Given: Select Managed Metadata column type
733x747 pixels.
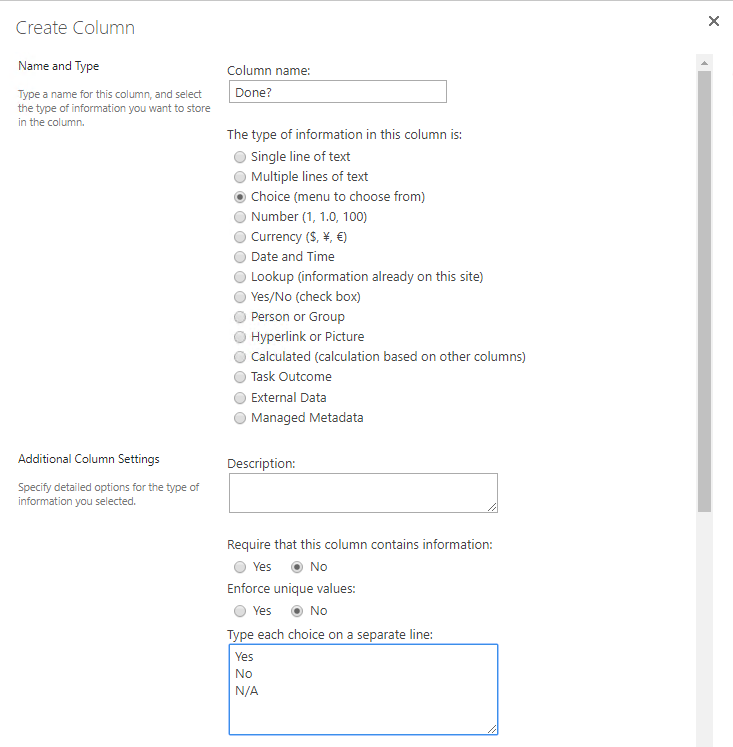Looking at the screenshot, I should coord(240,418).
